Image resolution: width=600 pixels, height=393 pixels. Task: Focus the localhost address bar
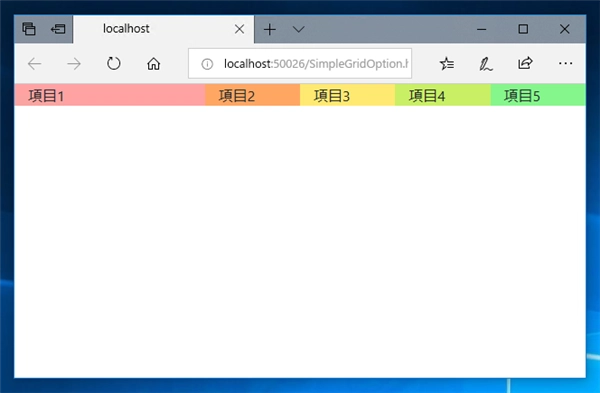coord(300,64)
